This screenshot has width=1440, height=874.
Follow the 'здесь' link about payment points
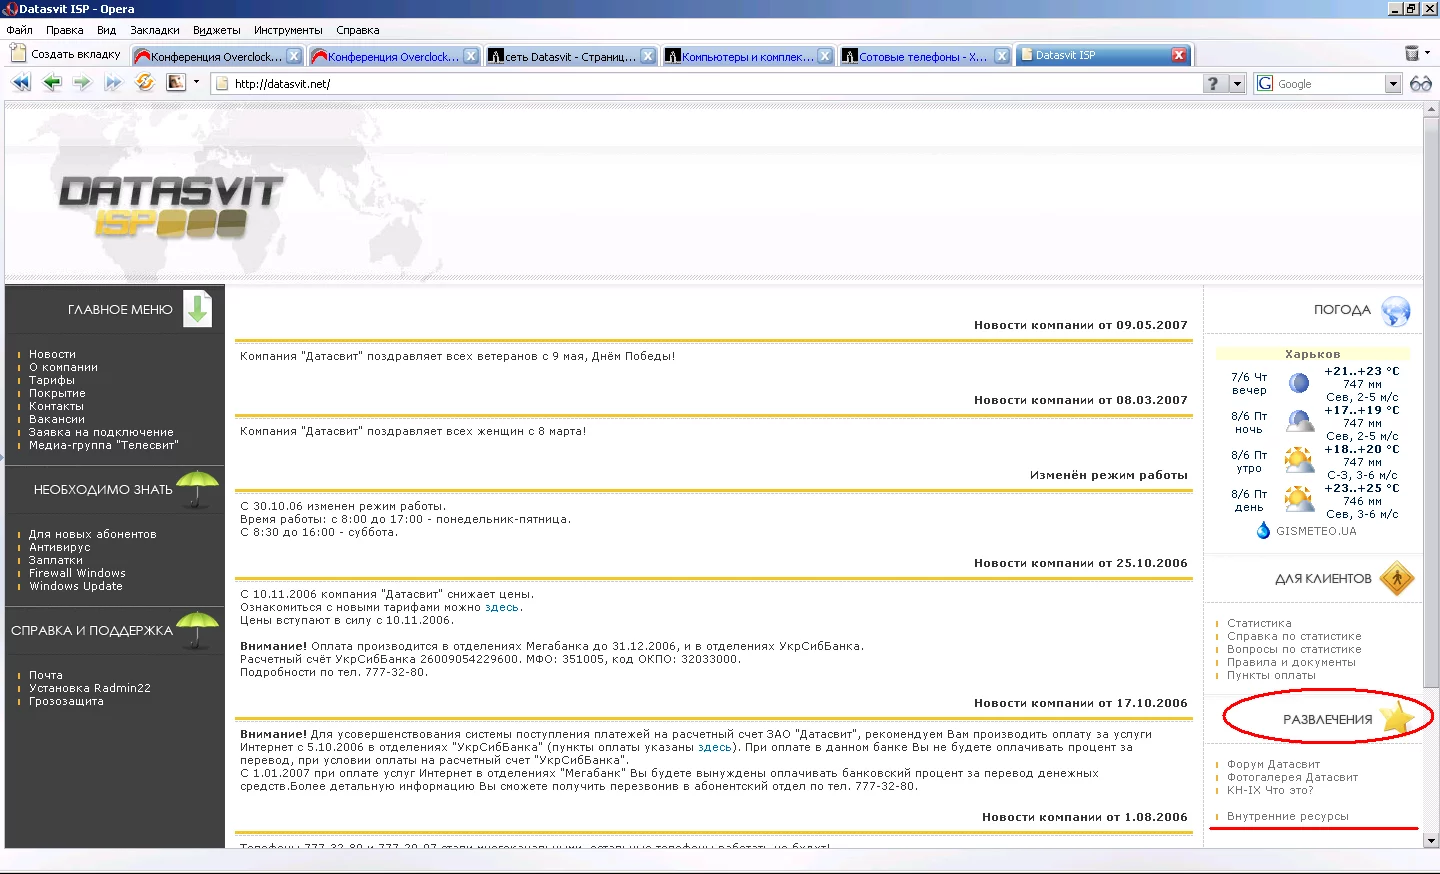715,747
